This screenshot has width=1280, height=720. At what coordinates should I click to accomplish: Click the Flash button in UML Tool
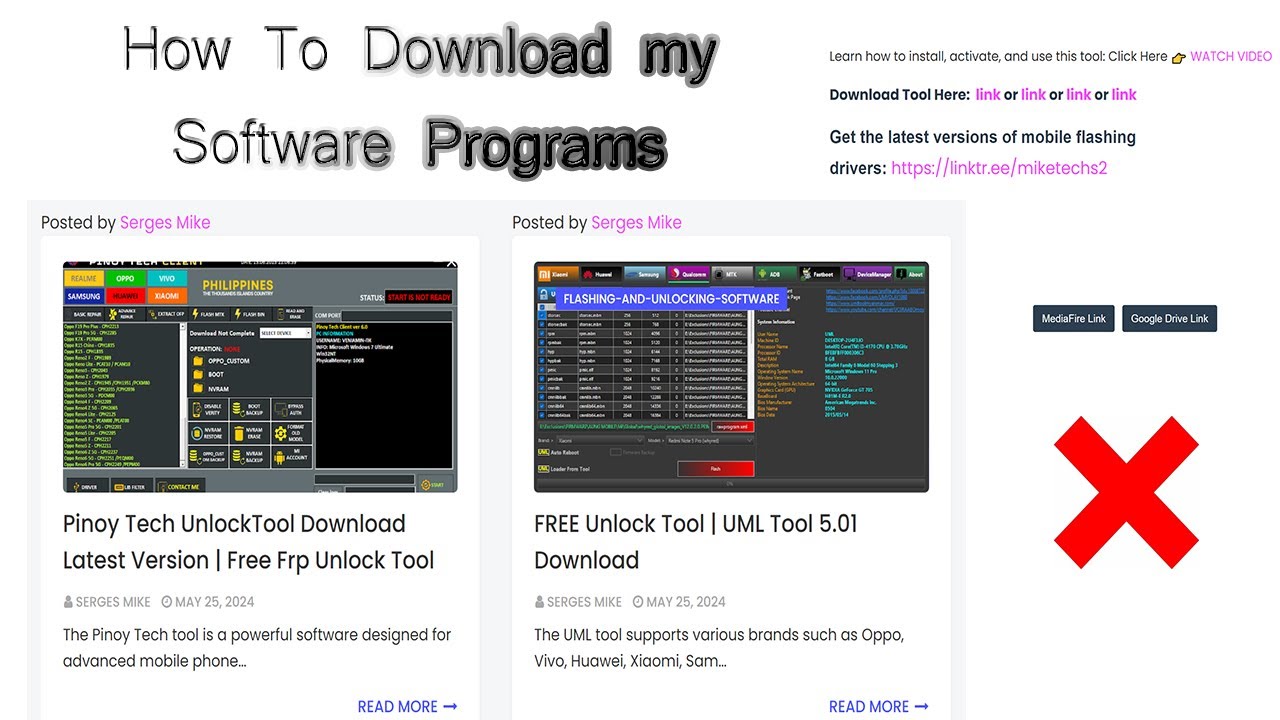pos(716,468)
